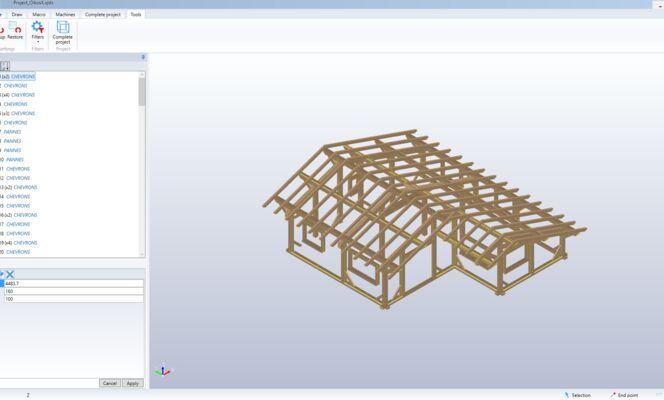Screen dimensions: 664x400
Task: Switch to the Draw tab
Action: click(17, 15)
